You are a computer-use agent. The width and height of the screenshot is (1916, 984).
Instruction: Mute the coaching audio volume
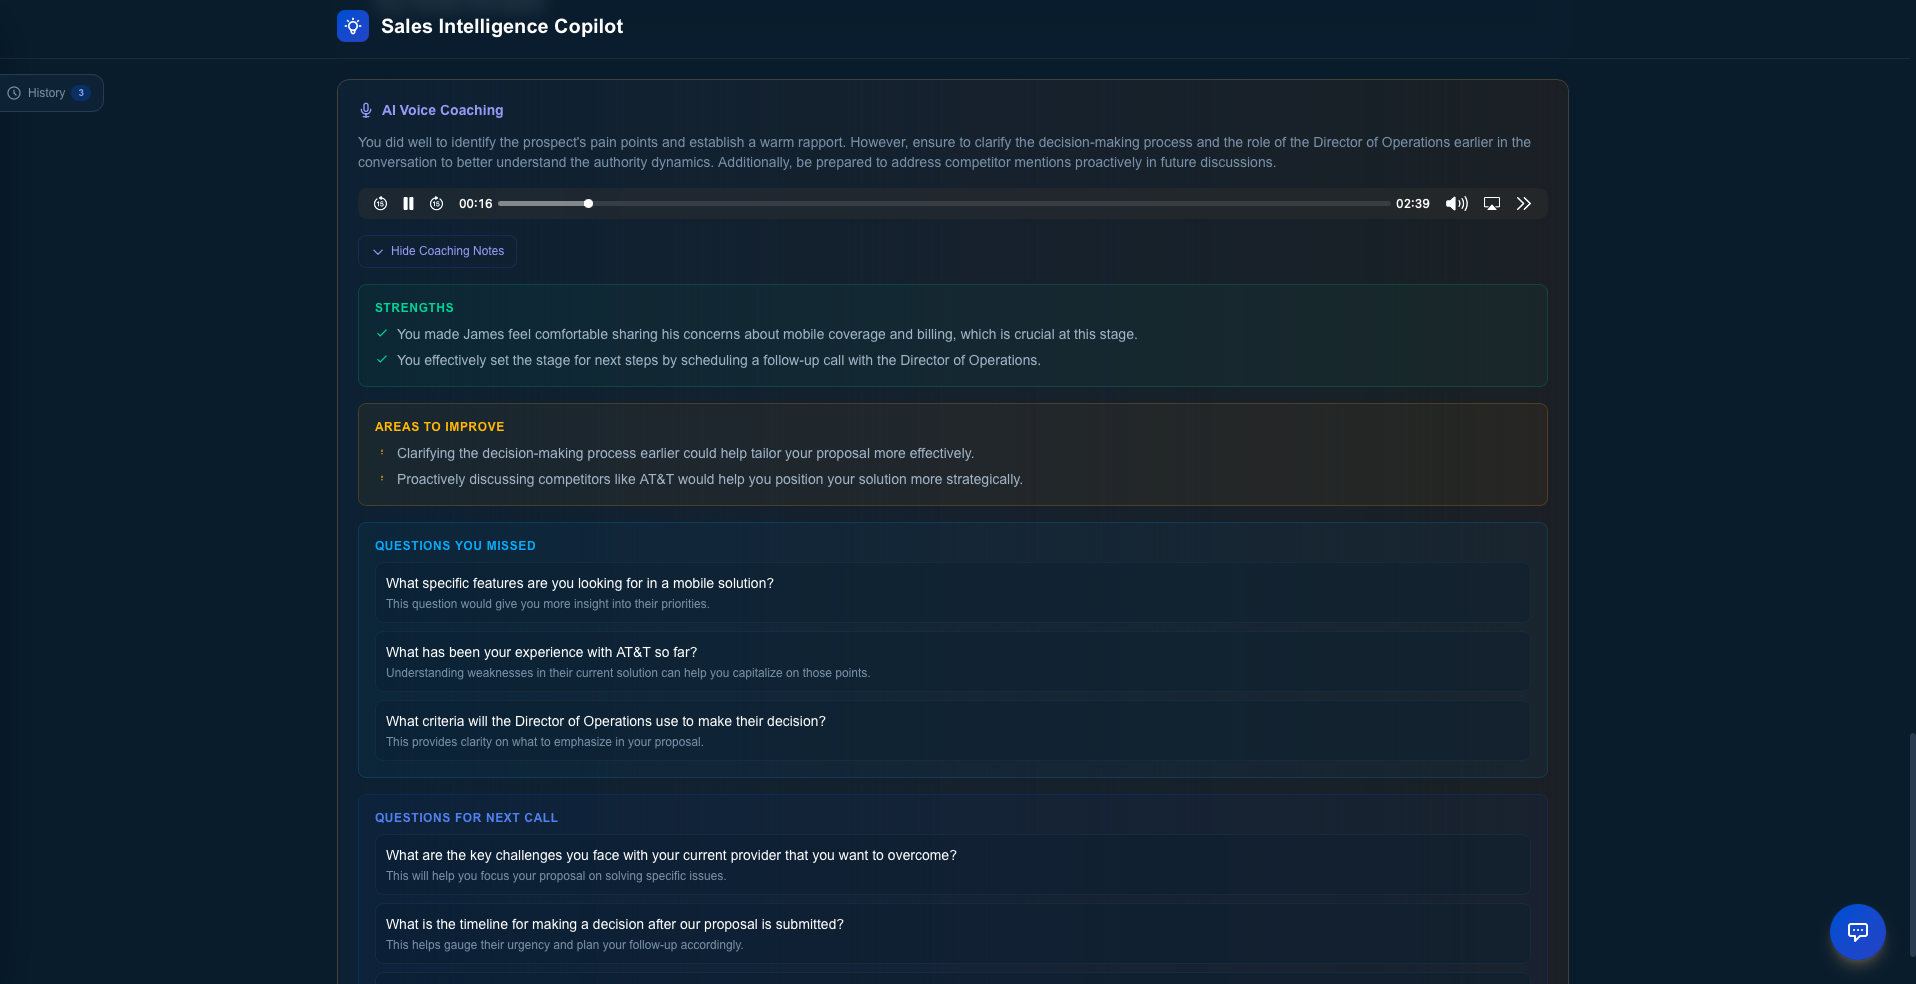pyautogui.click(x=1457, y=204)
